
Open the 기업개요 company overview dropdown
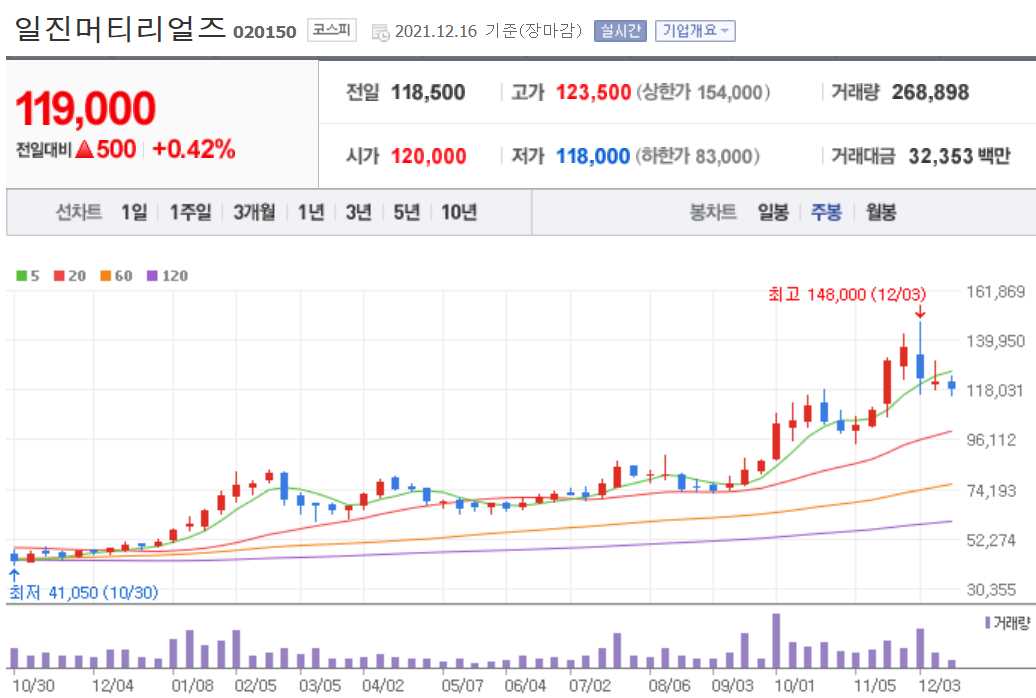pyautogui.click(x=695, y=30)
